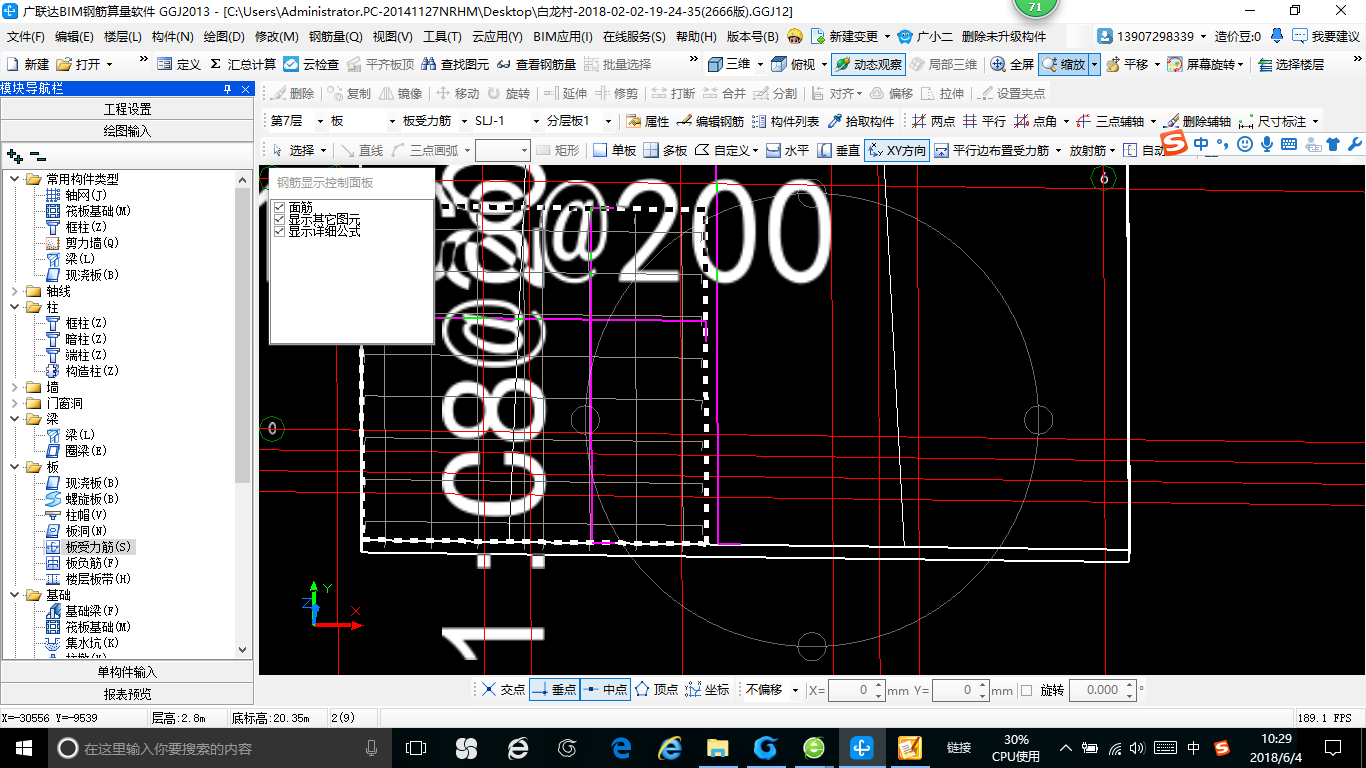Toggle XY方向 rebar direction

(x=897, y=150)
